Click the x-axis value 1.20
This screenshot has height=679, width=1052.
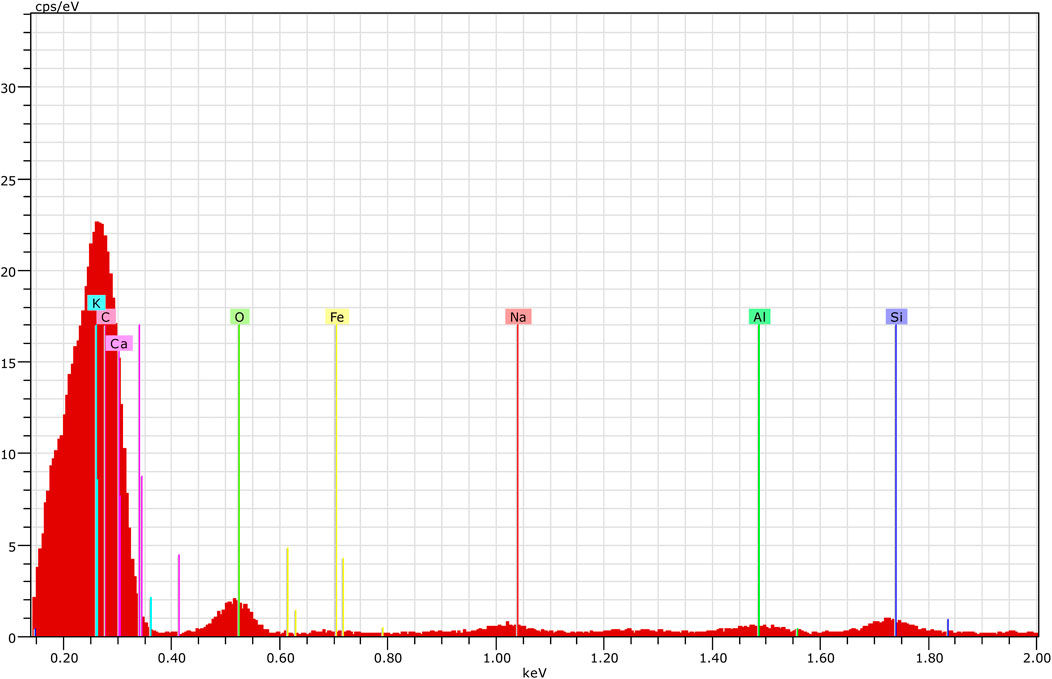point(604,658)
